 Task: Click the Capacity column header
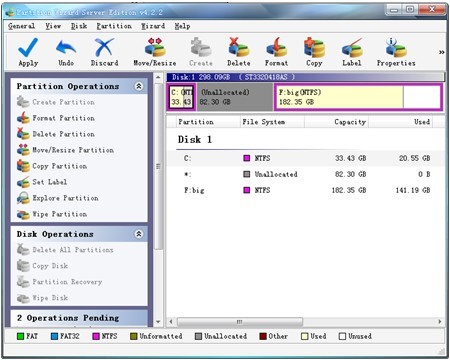[x=336, y=122]
